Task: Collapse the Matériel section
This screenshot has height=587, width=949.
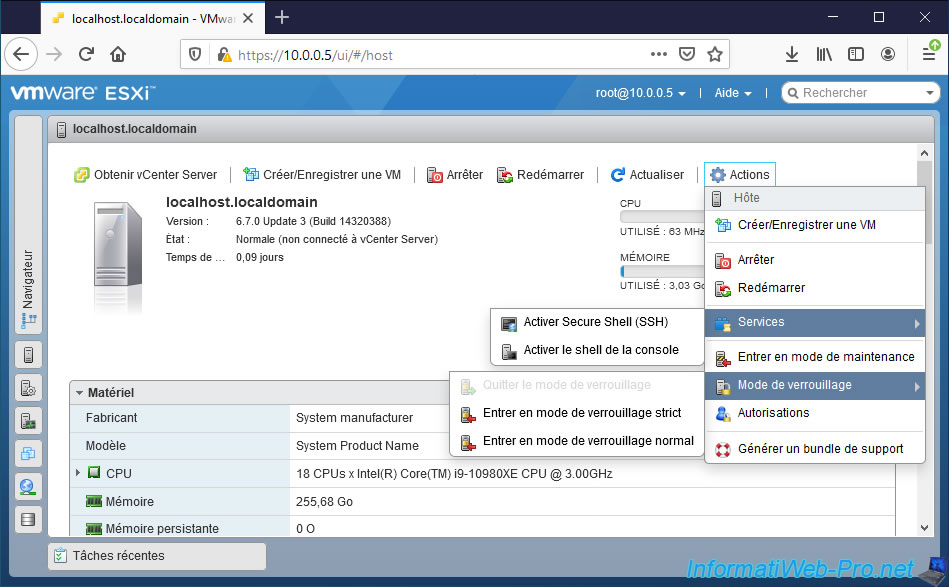Action: pos(80,393)
